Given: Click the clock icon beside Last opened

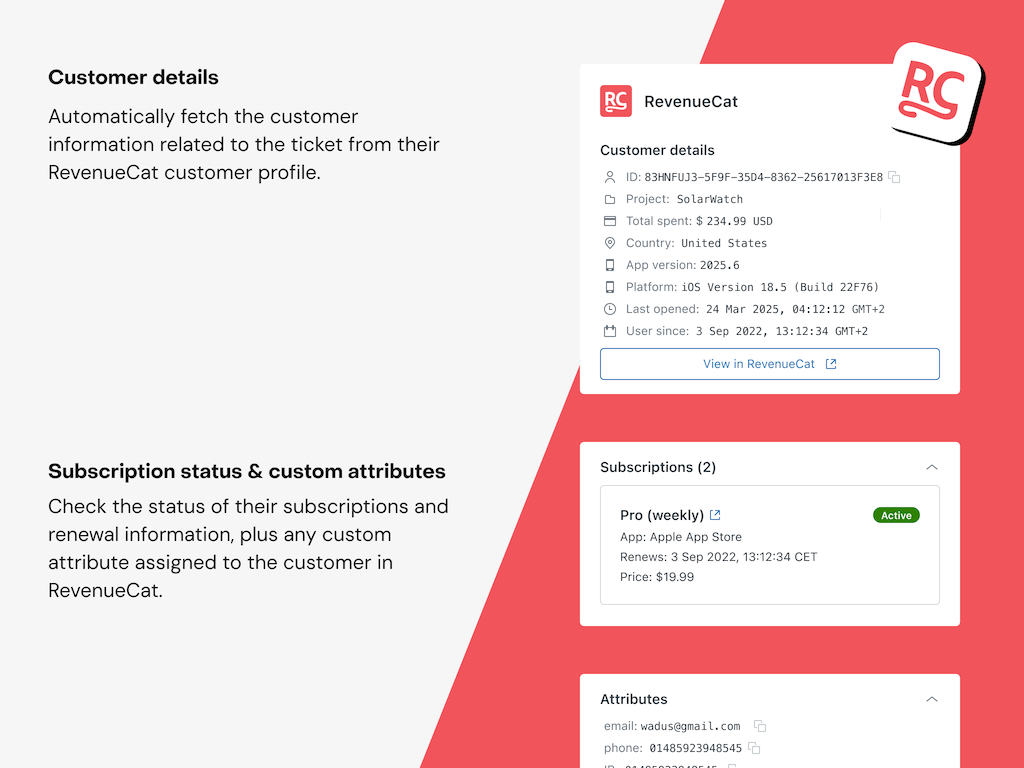Looking at the screenshot, I should pyautogui.click(x=610, y=309).
